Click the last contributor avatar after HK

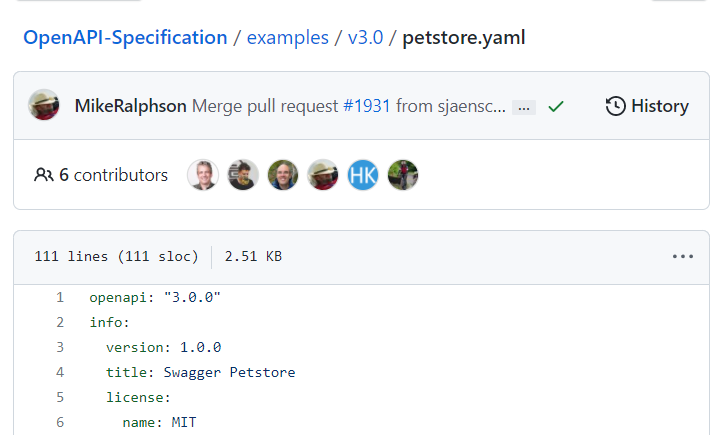point(403,175)
